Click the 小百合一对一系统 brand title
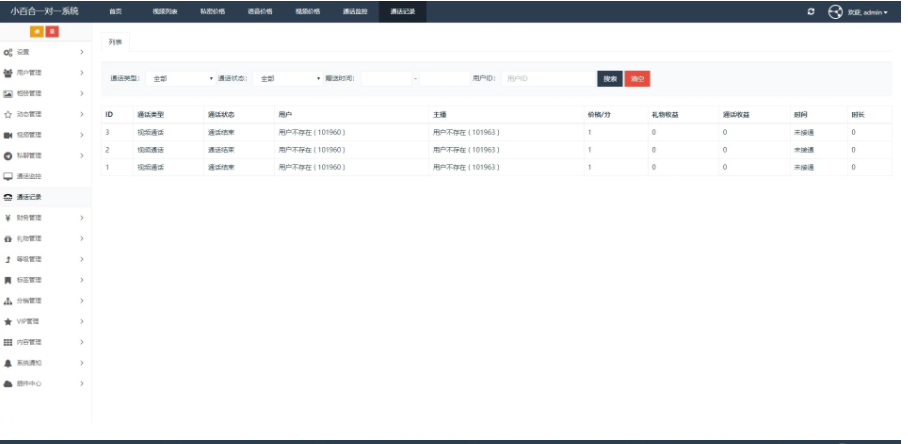Viewport: 908px width, 444px height. tap(45, 11)
